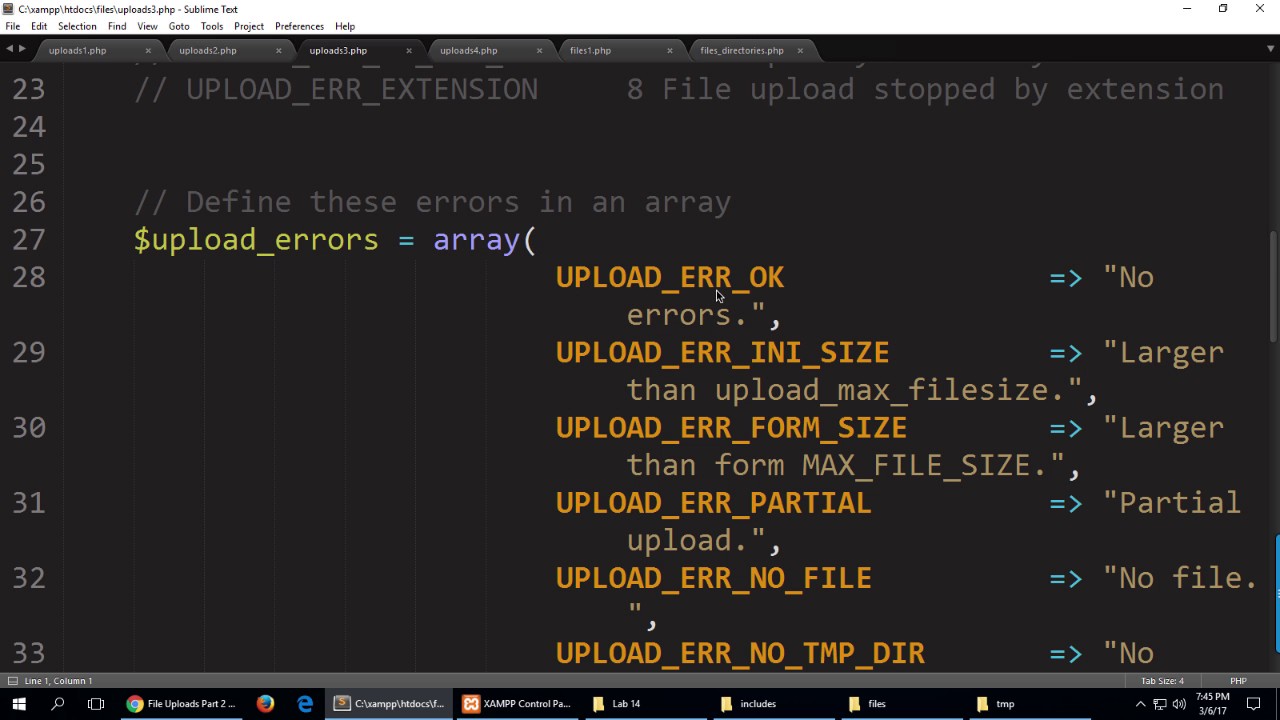1280x720 pixels.
Task: Open Windows search from the taskbar
Action: click(x=57, y=704)
